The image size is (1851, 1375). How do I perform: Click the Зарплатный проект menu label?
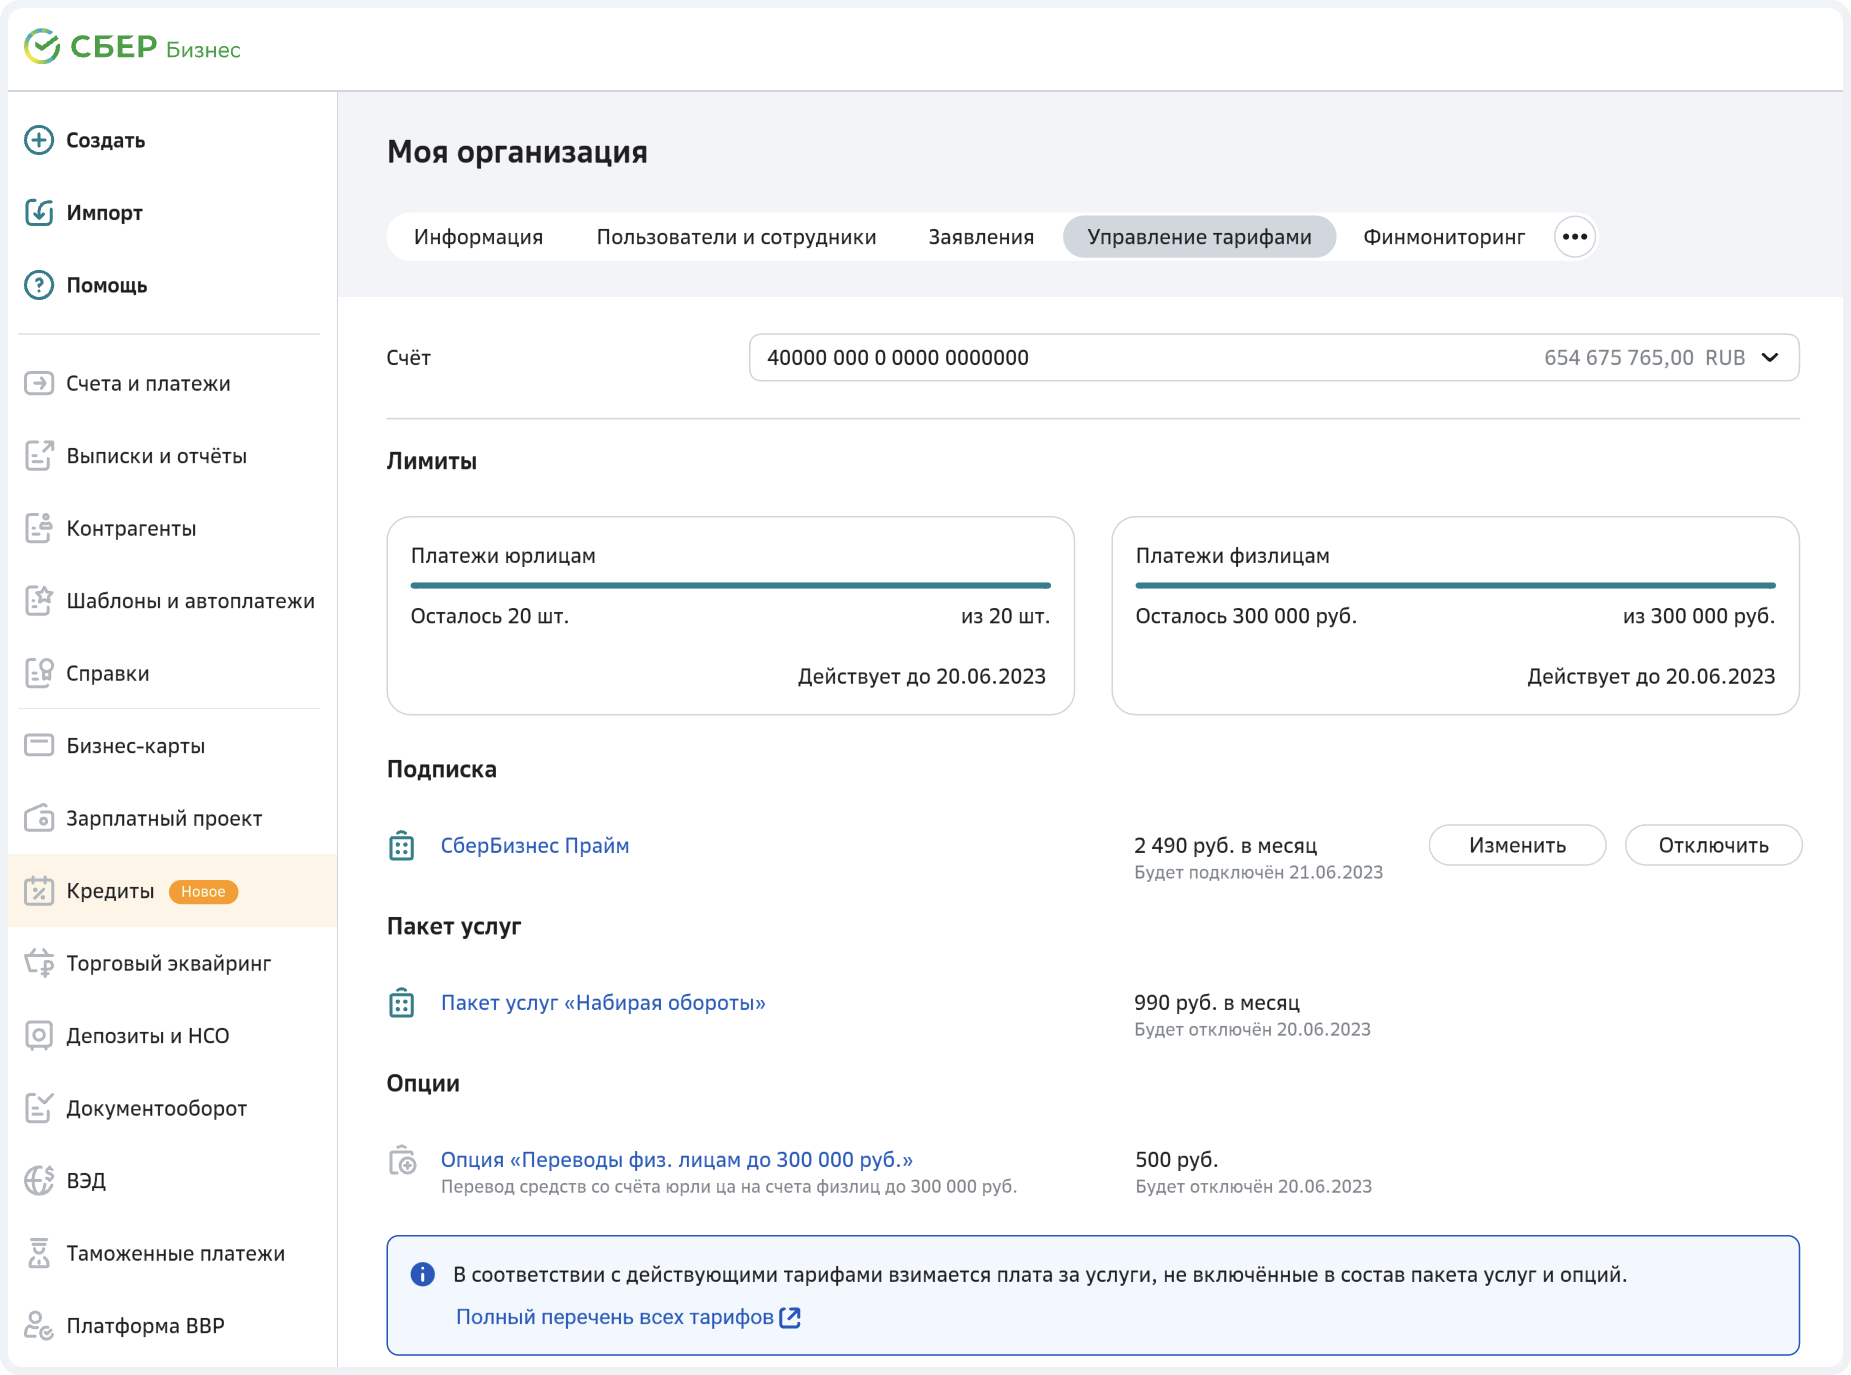point(164,819)
